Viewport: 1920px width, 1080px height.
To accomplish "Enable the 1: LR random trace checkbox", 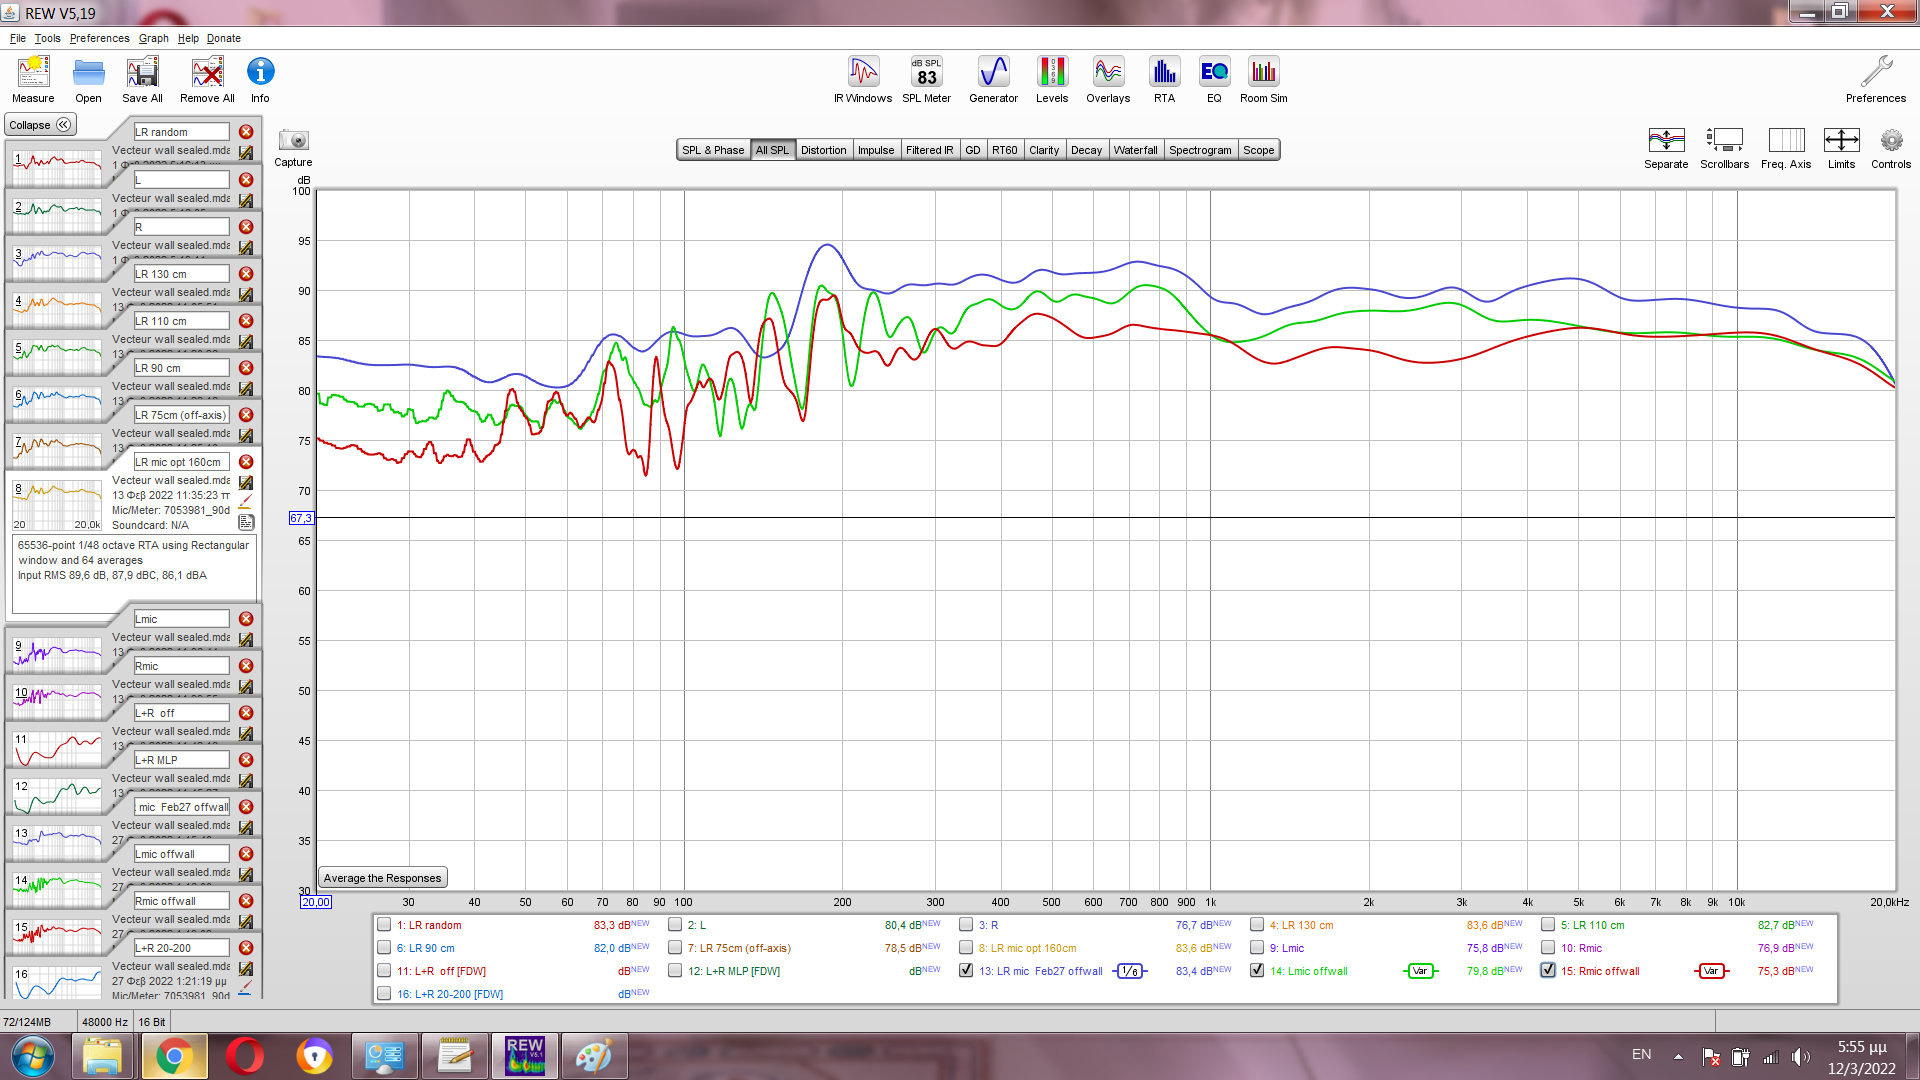I will pos(384,925).
